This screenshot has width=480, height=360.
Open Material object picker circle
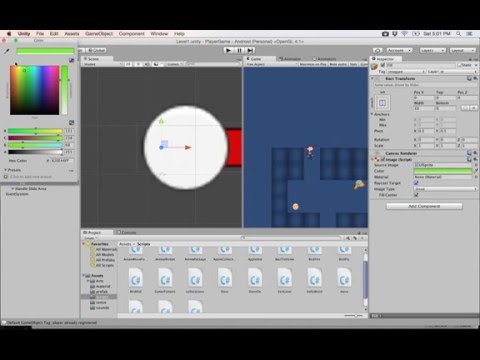coord(476,177)
